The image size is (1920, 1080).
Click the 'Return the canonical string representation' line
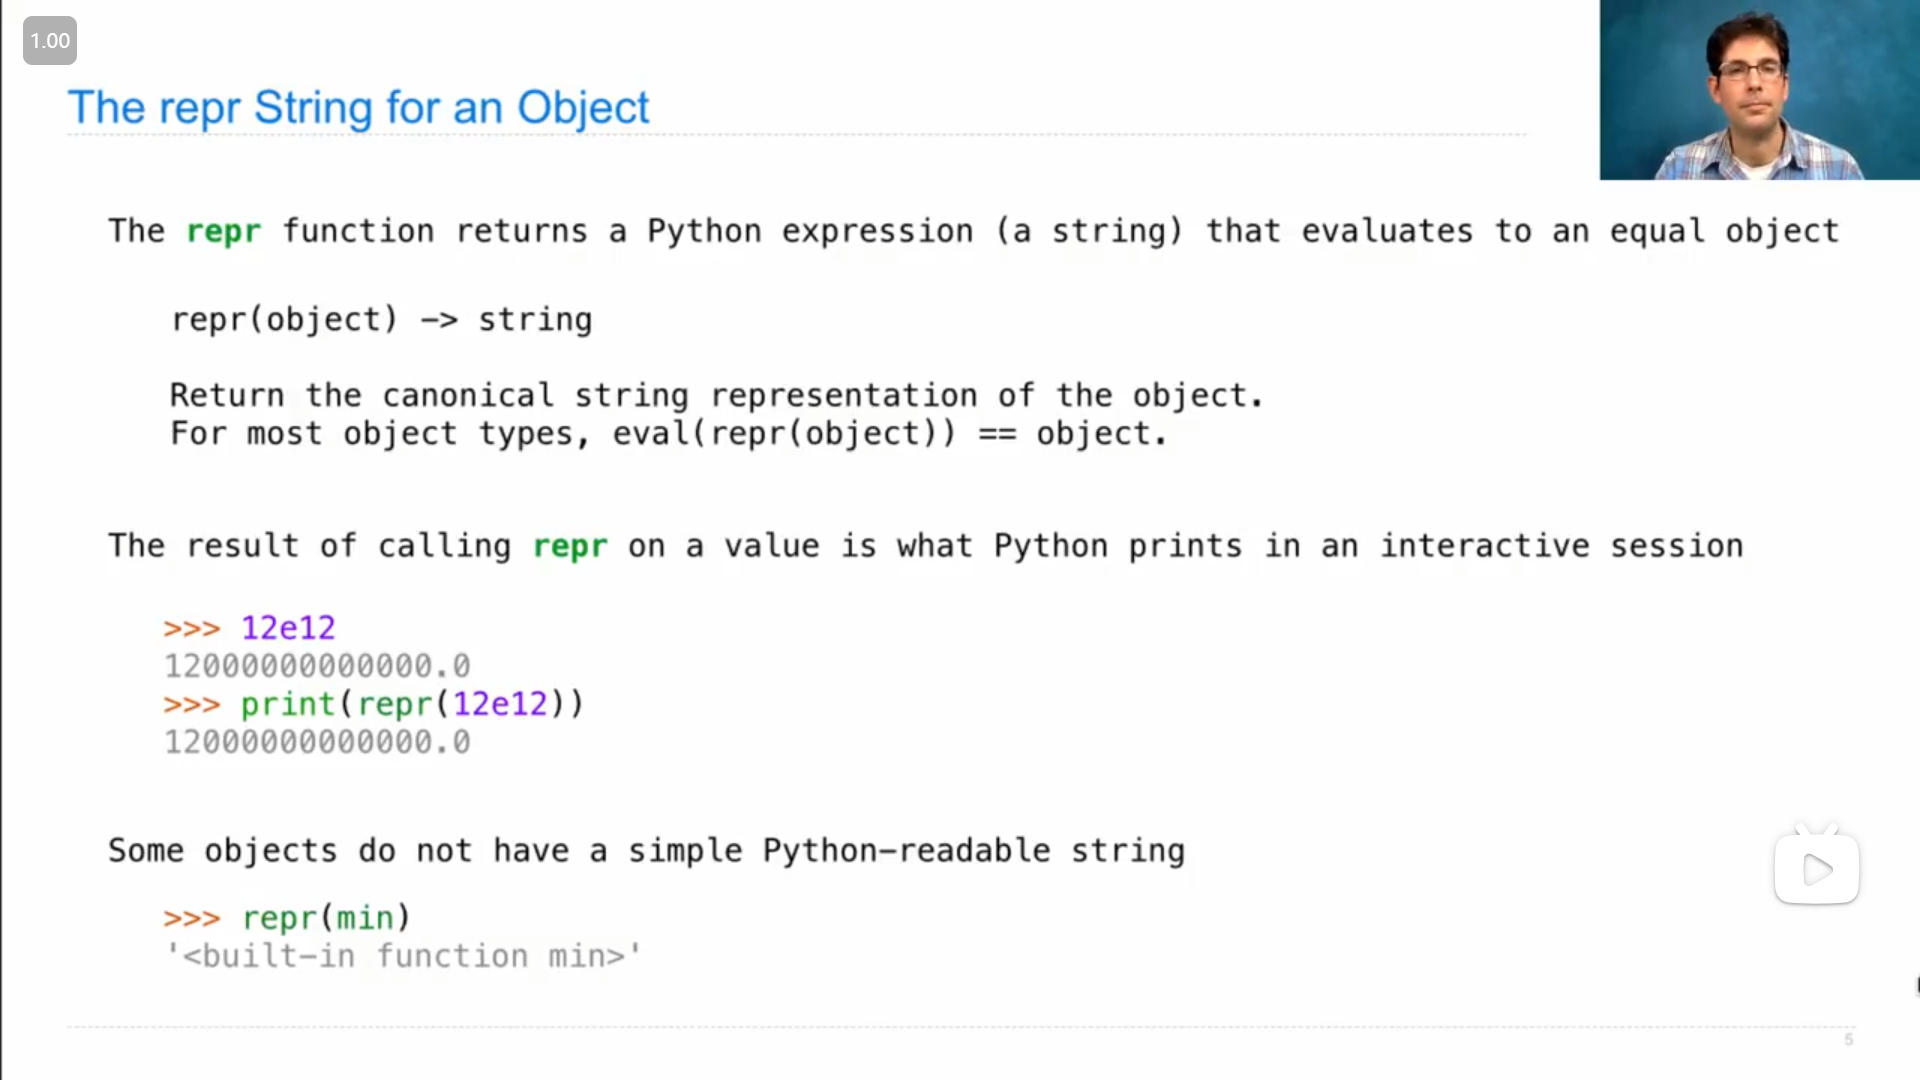coord(716,396)
